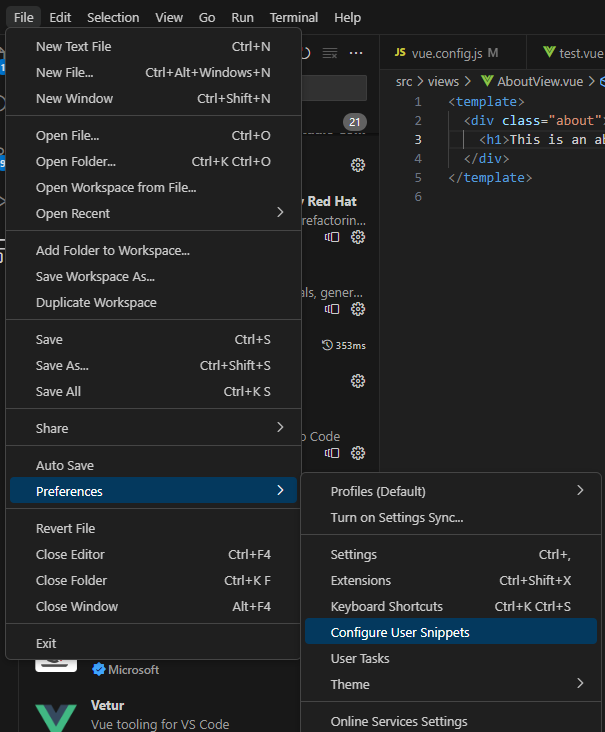Viewport: 605px width, 732px height.
Task: Click the Vetur extension logo
Action: (56, 718)
